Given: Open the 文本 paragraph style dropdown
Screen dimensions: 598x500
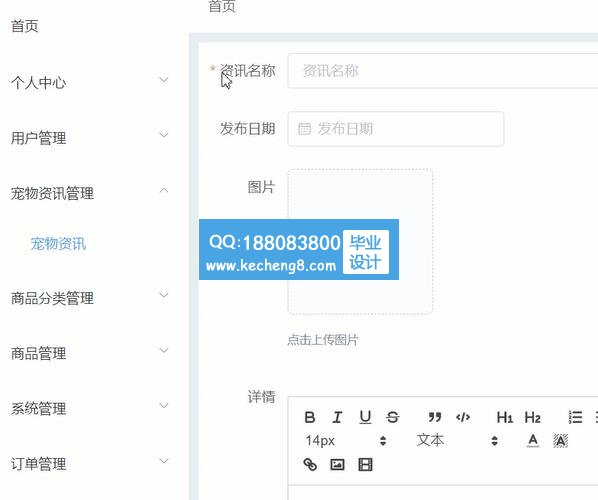Looking at the screenshot, I should [457, 441].
